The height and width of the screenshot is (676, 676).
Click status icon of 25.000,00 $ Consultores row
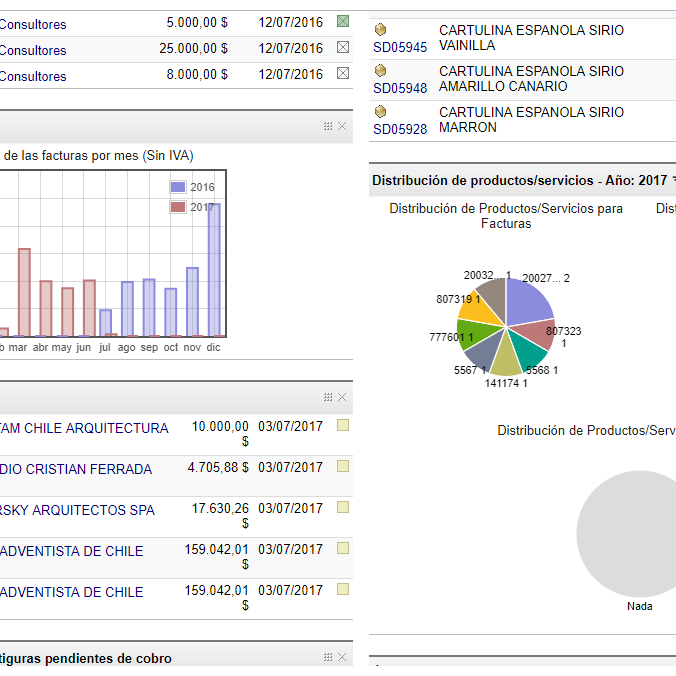pos(343,47)
